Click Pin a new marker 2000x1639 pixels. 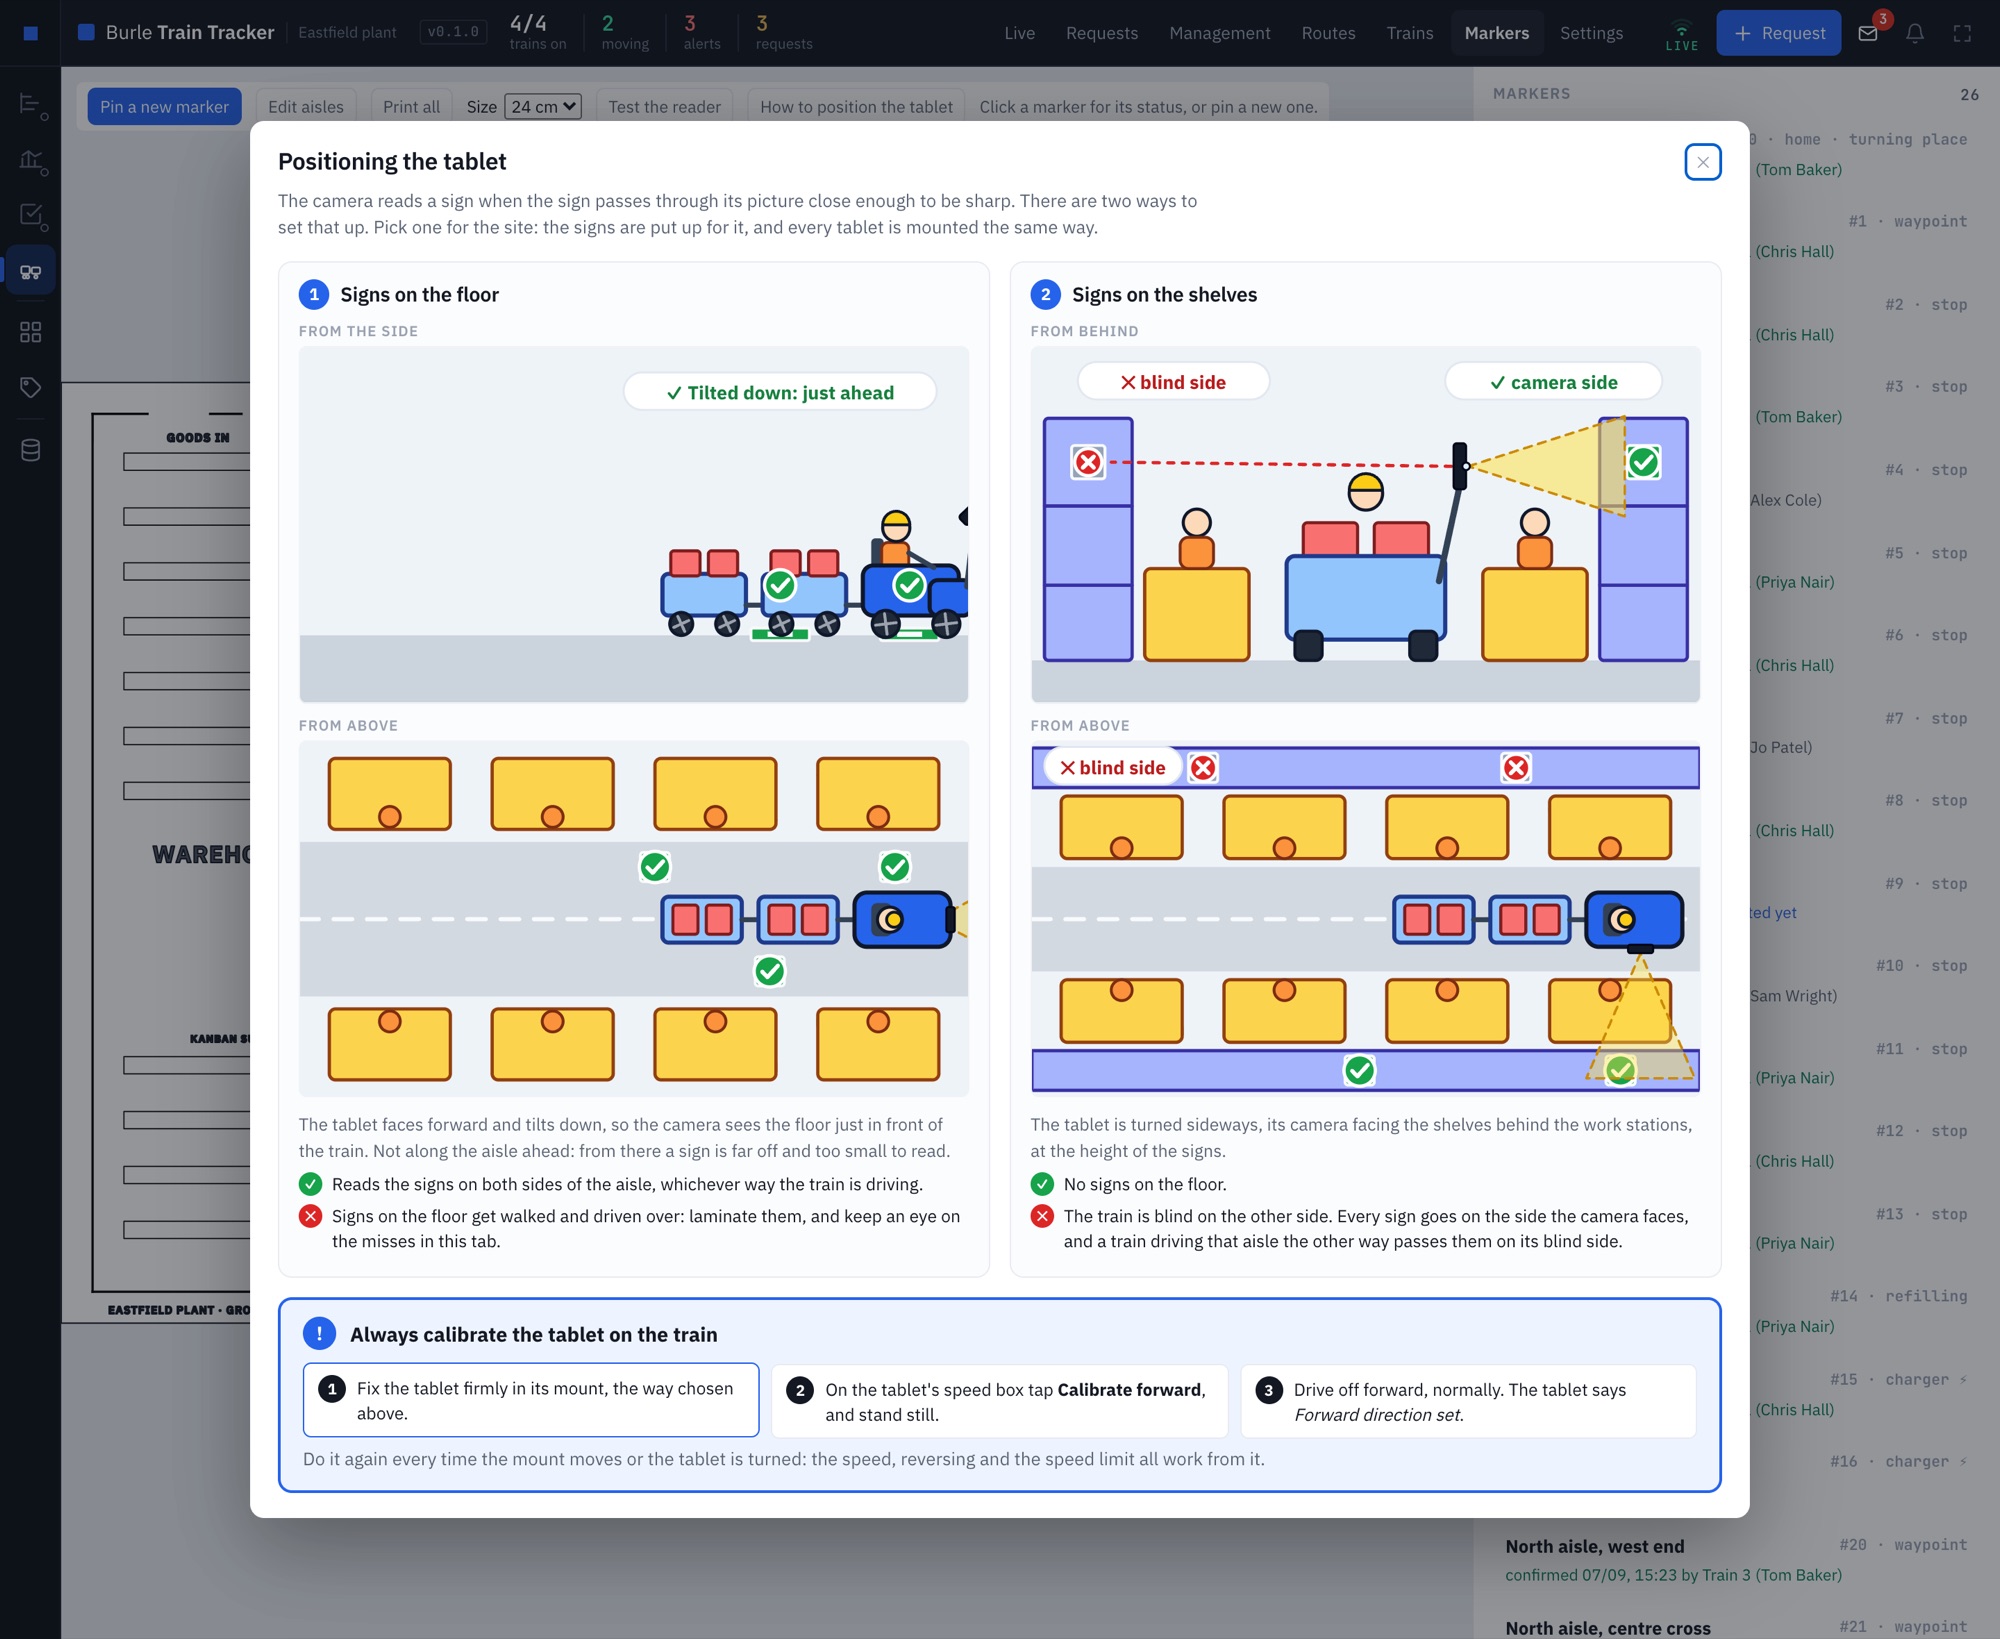(x=164, y=106)
